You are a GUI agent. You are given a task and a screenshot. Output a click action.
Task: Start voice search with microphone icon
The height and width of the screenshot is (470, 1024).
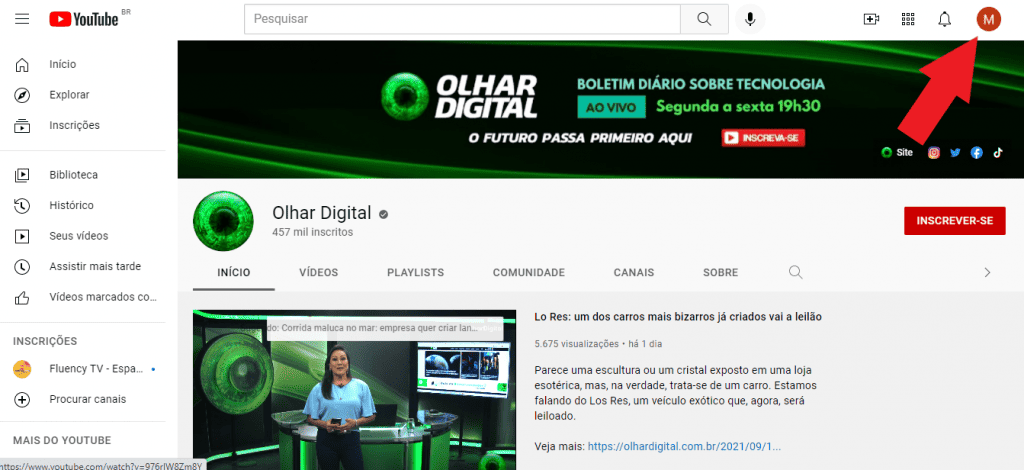pyautogui.click(x=750, y=19)
